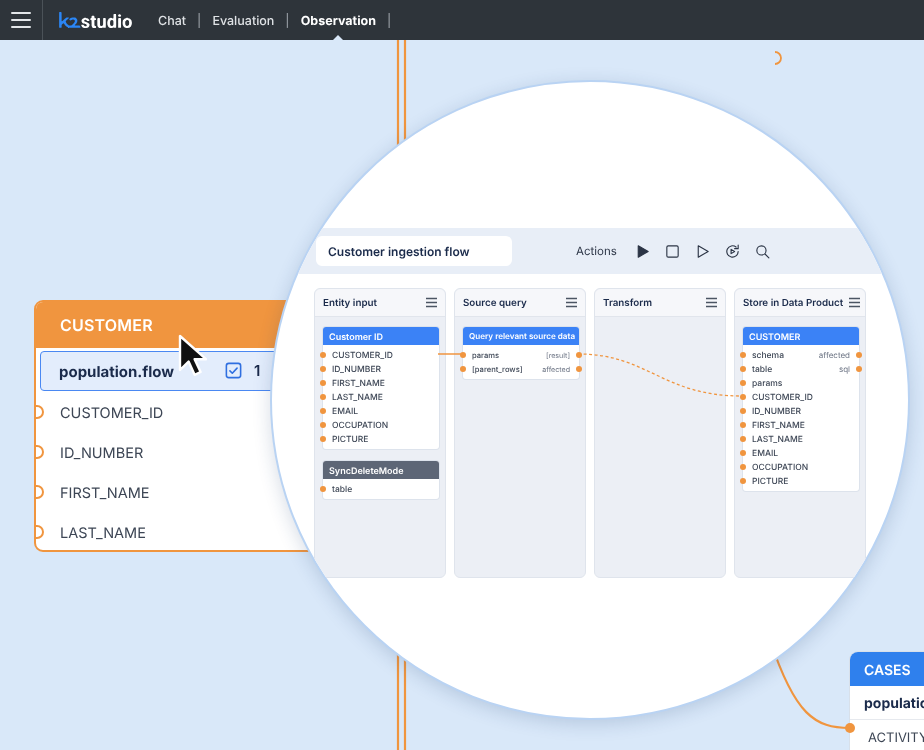This screenshot has width=924, height=750.
Task: Open the Observation tab
Action: point(338,21)
